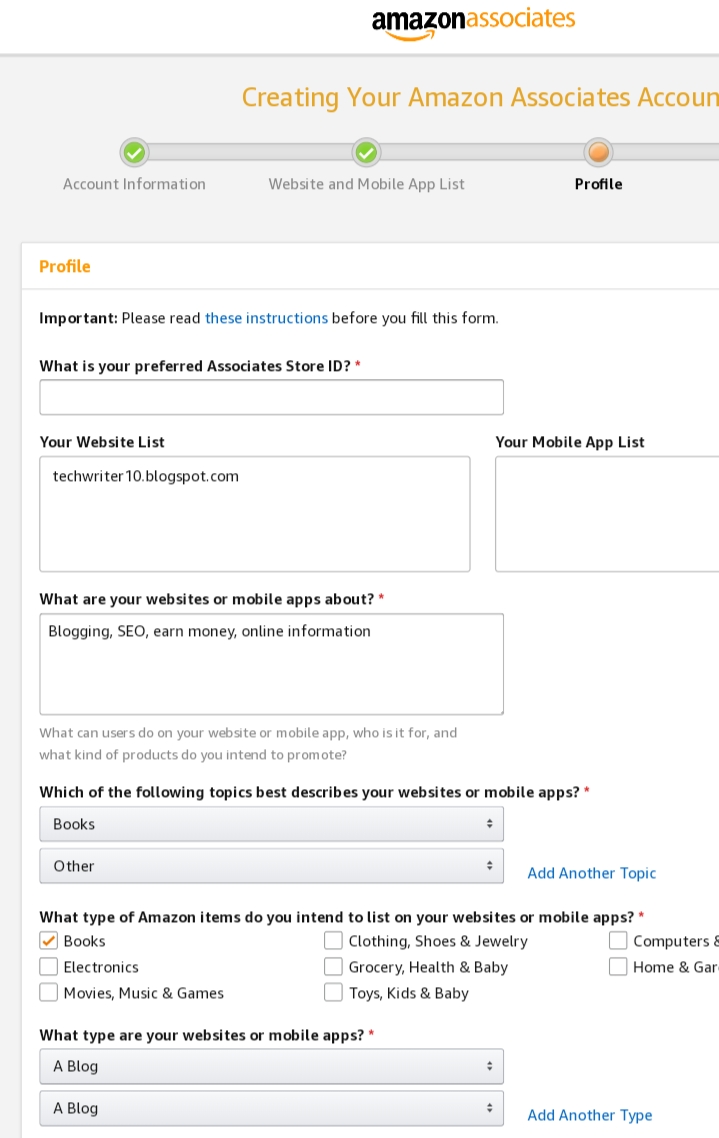719x1138 pixels.
Task: Open the Books topic dropdown
Action: click(x=271, y=824)
